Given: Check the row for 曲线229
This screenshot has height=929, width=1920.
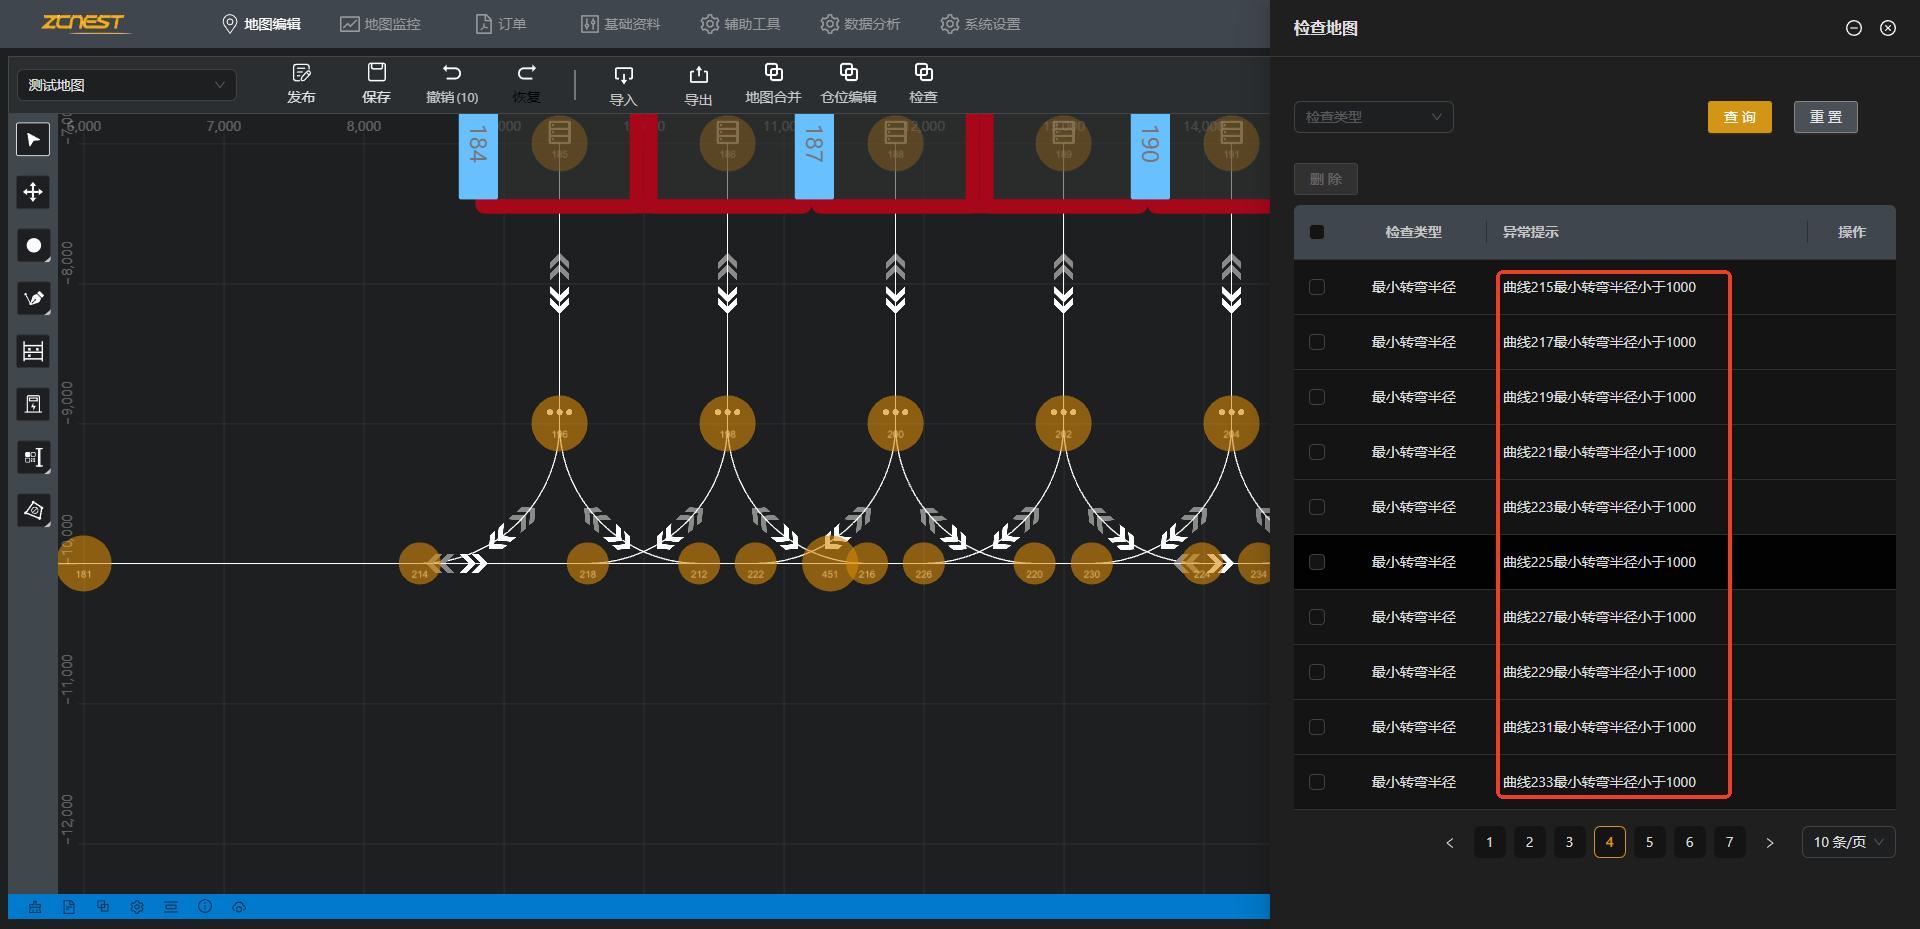Looking at the screenshot, I should tap(1317, 672).
